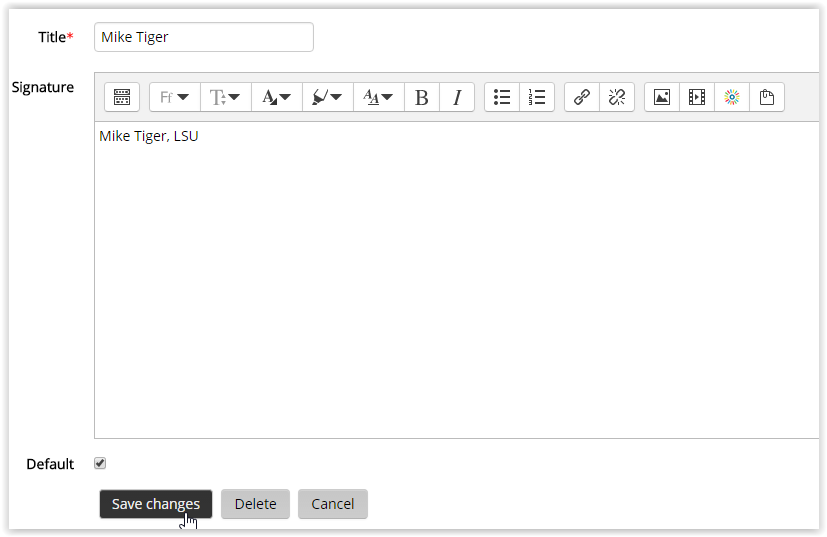827x537 pixels.
Task: Insert media video file
Action: 697,97
